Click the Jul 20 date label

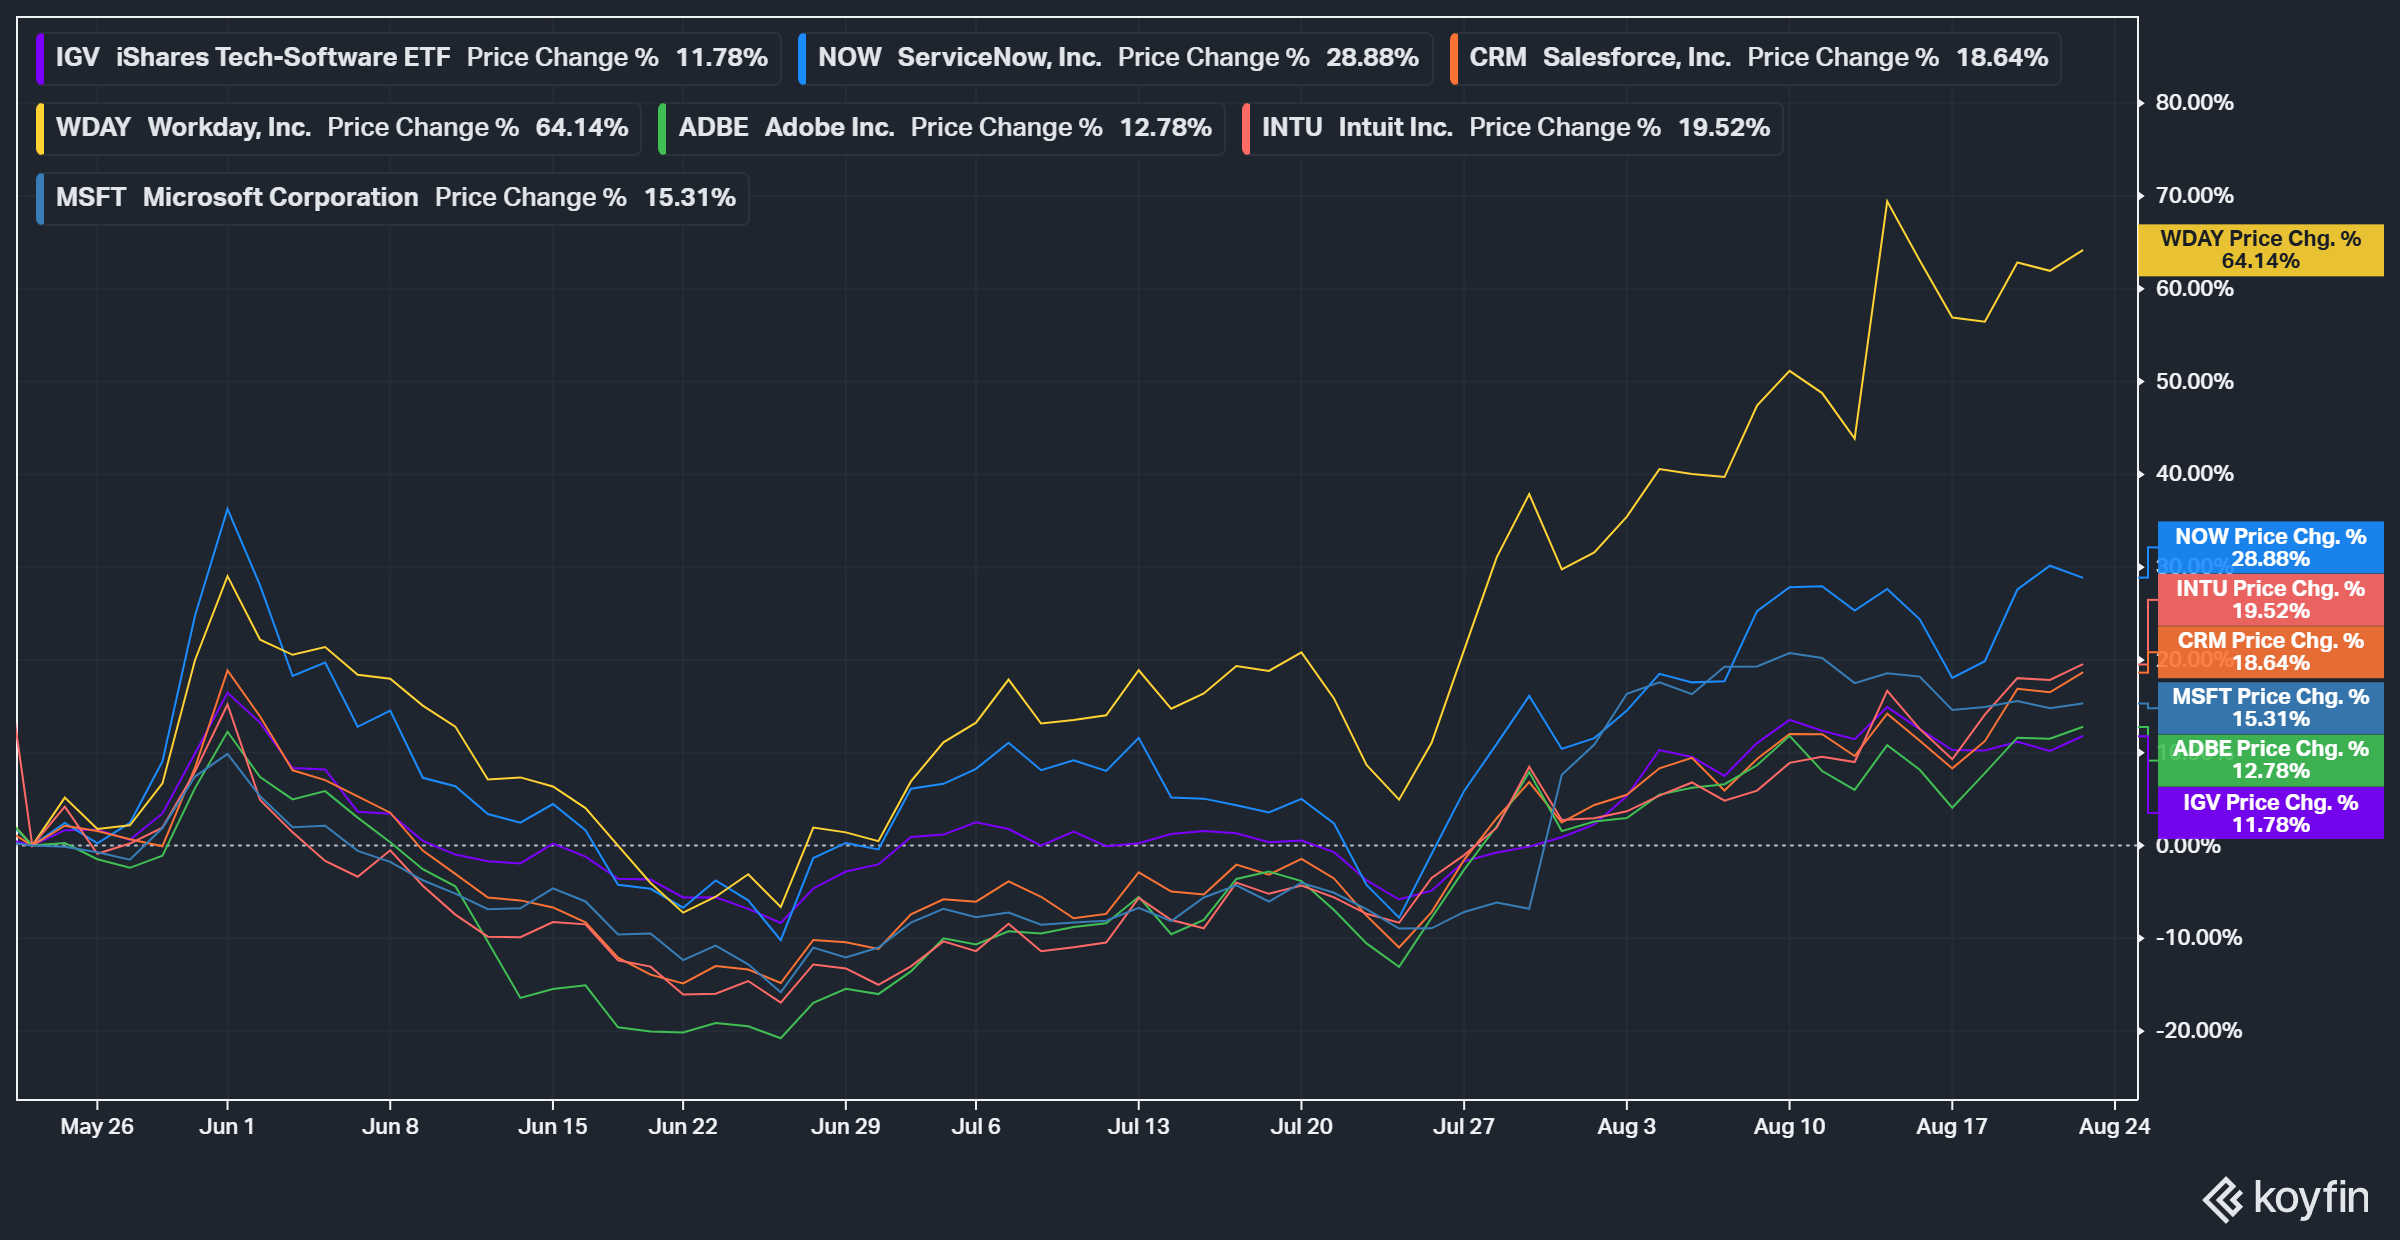(1301, 1127)
